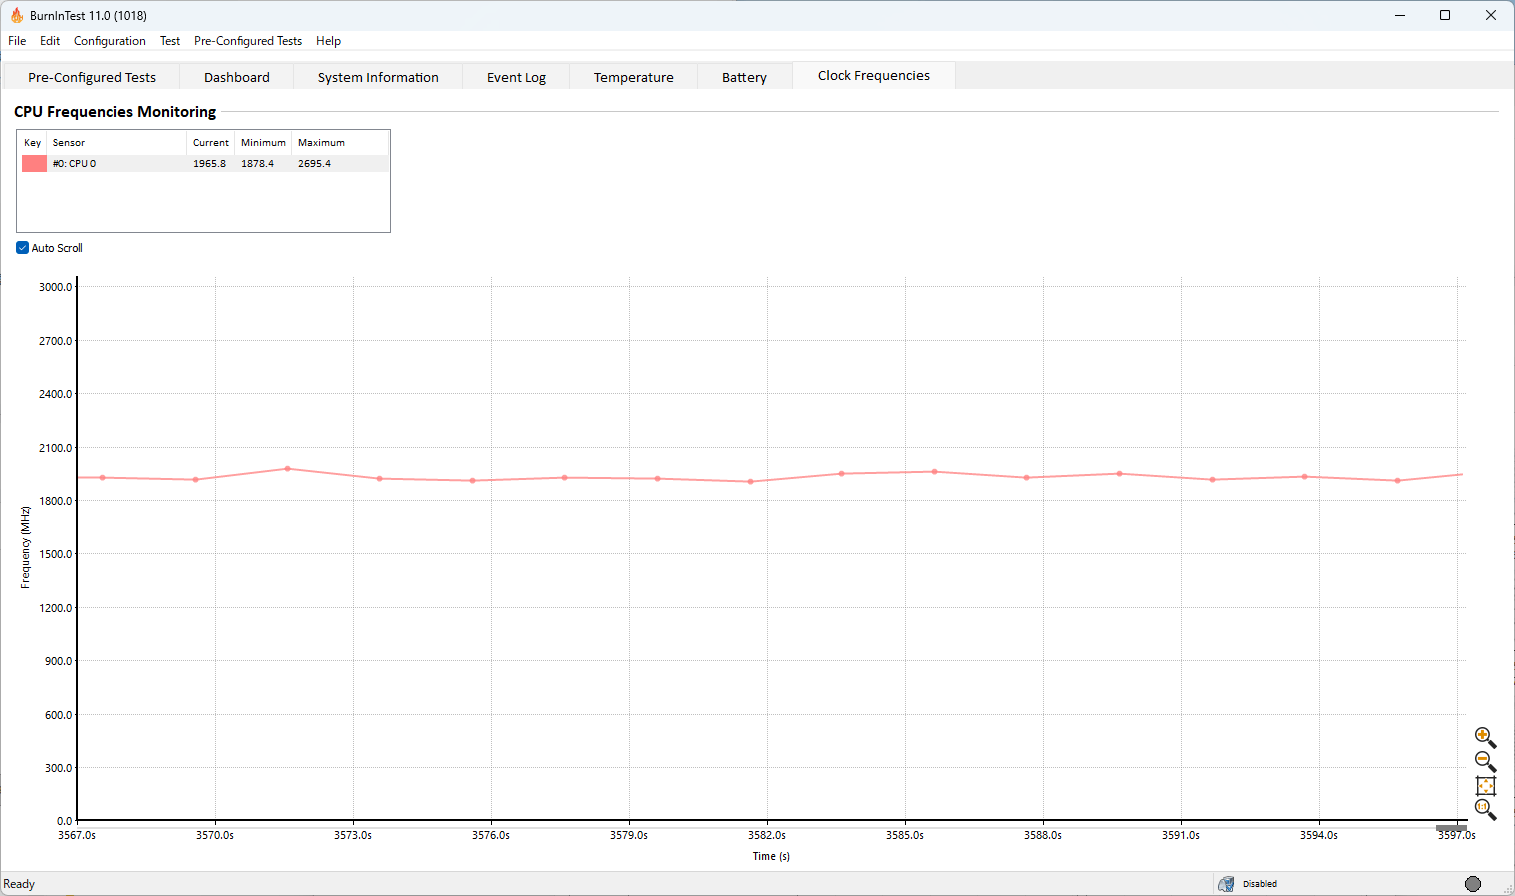1515x896 pixels.
Task: Go to the Event Log tab
Action: pos(516,77)
